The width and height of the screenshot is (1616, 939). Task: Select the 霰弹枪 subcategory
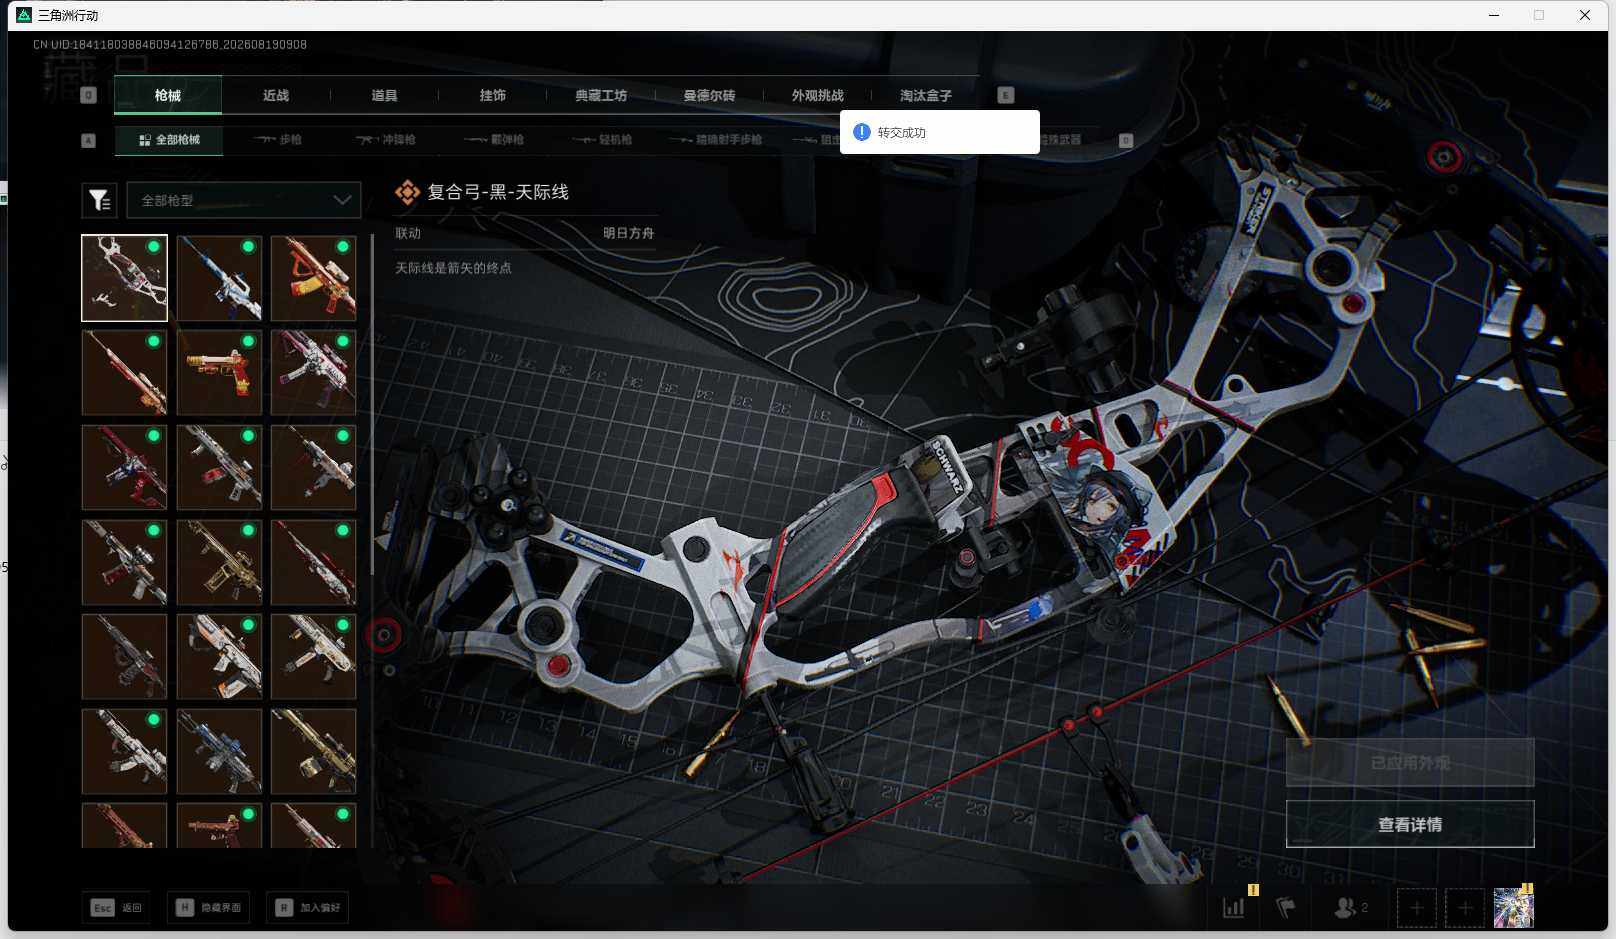tap(494, 140)
